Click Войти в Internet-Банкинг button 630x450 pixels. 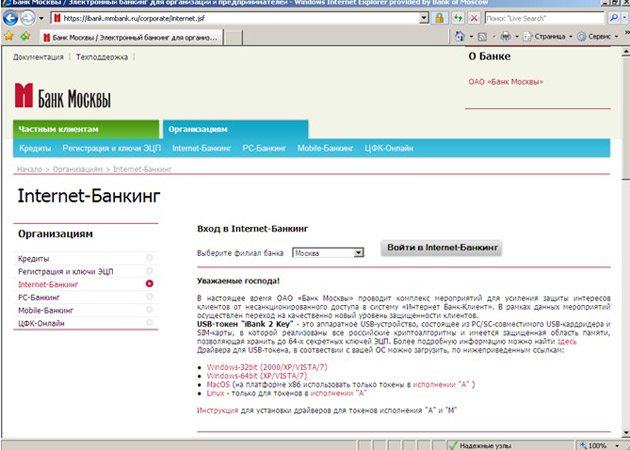(x=442, y=248)
